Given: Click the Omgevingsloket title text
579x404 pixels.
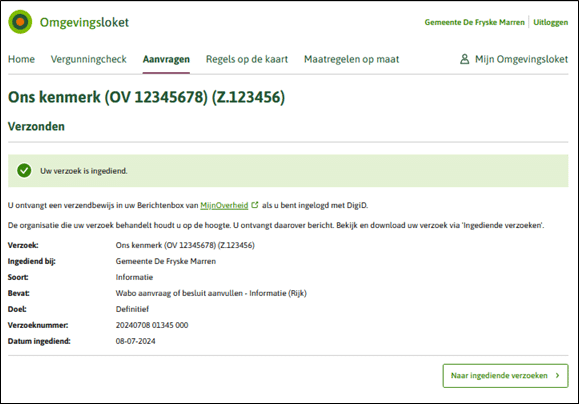Looking at the screenshot, I should point(84,23).
